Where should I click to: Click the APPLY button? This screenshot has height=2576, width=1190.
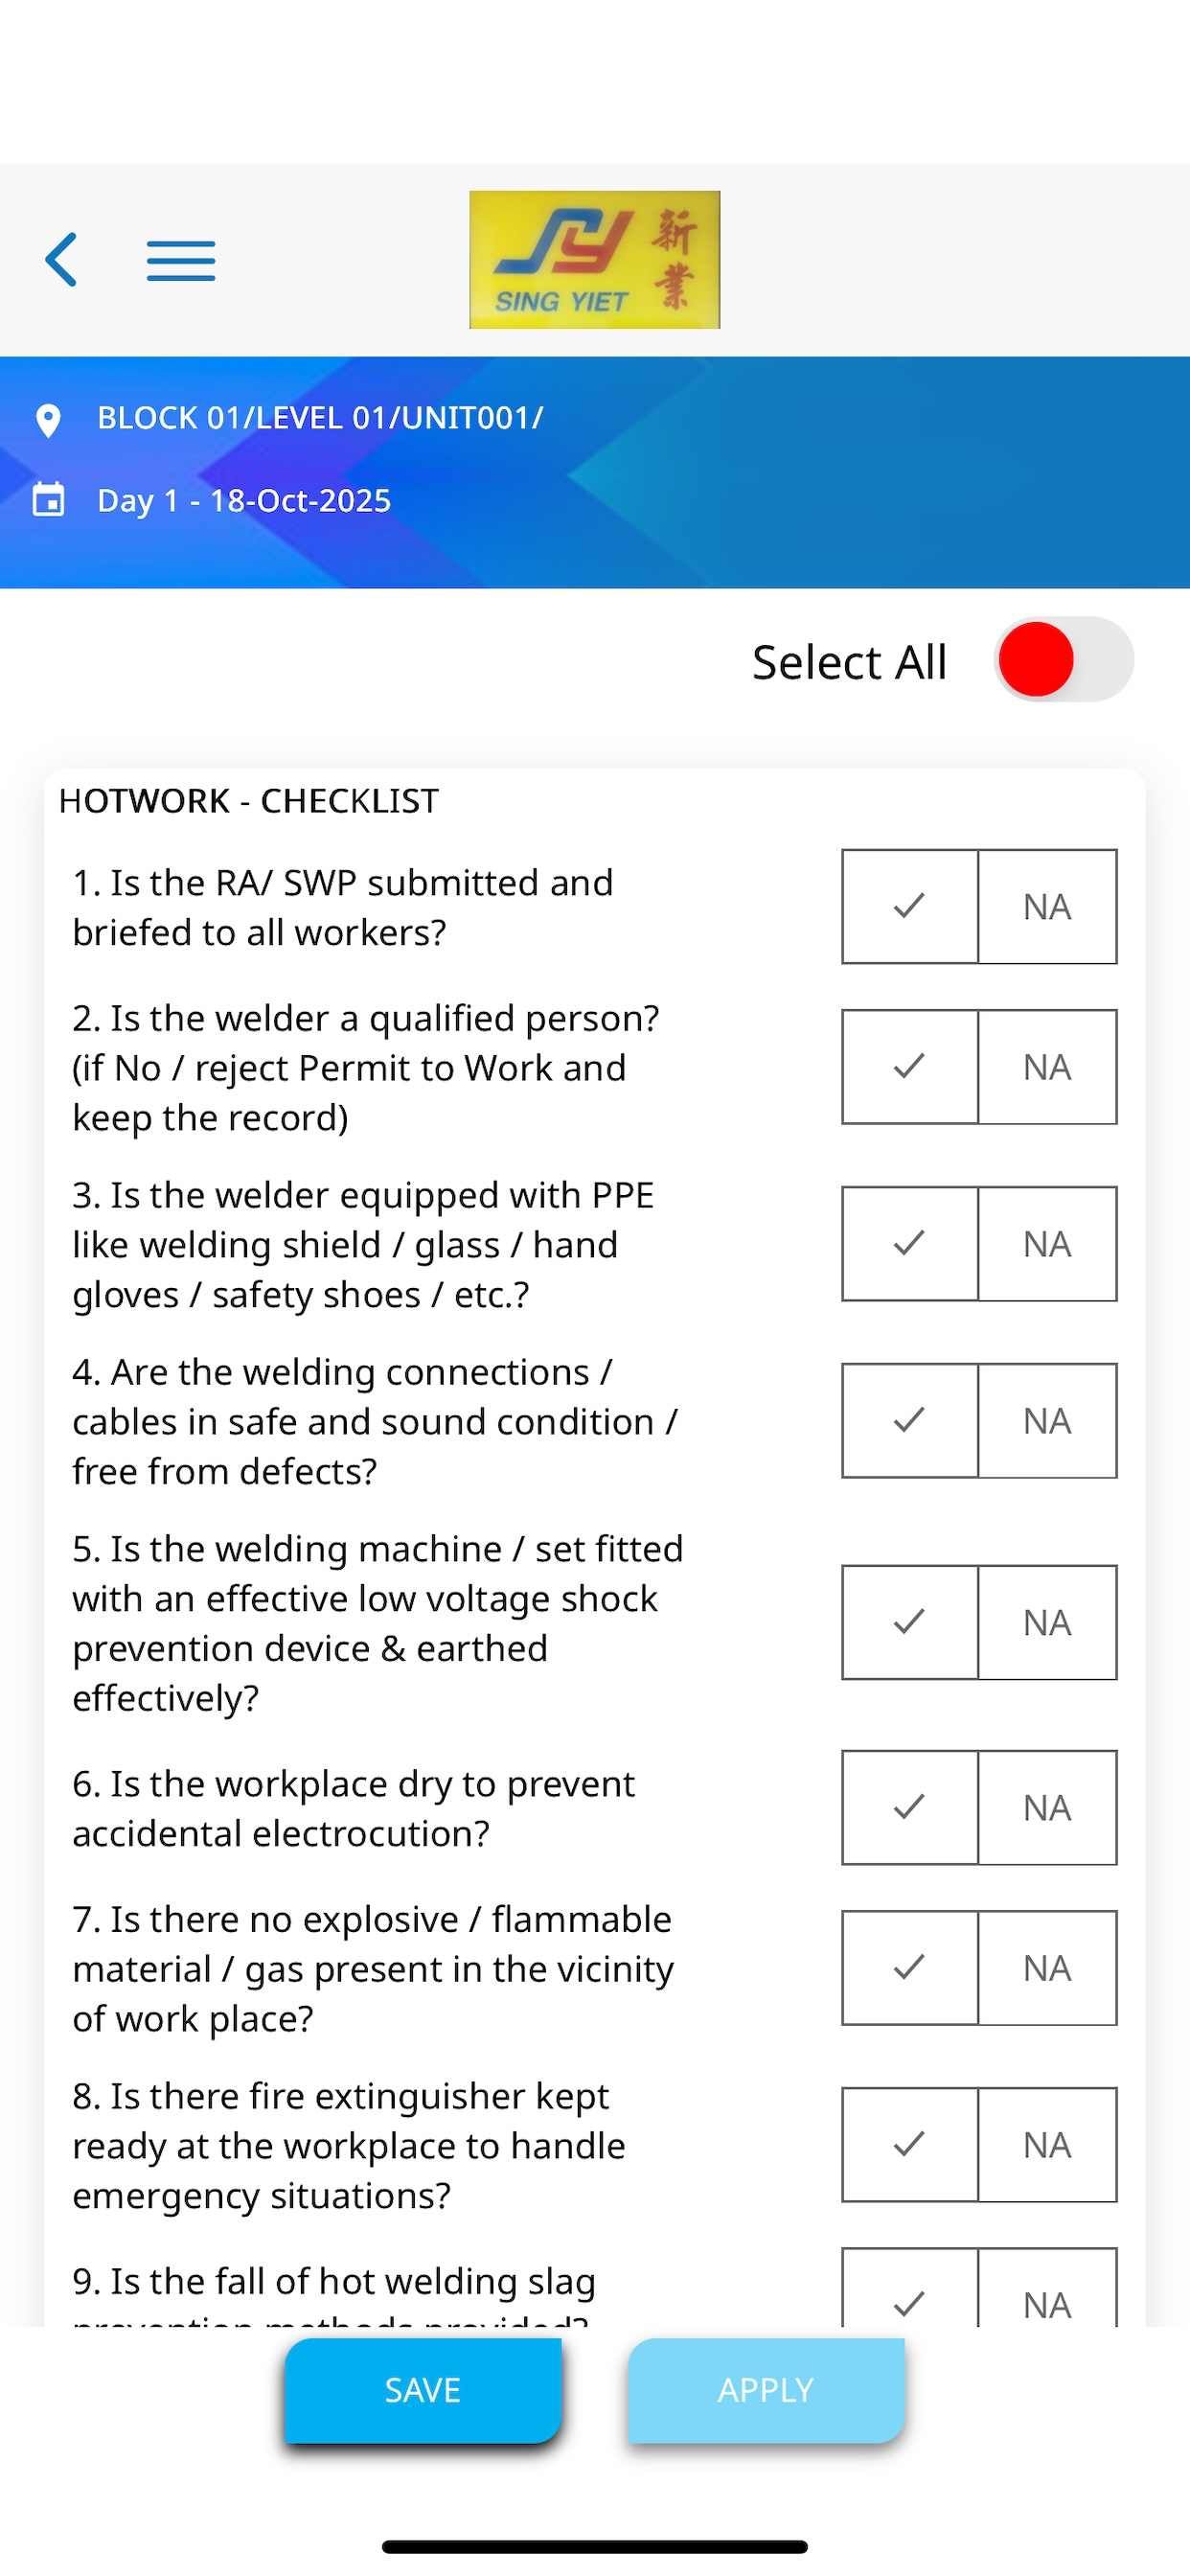[766, 2390]
